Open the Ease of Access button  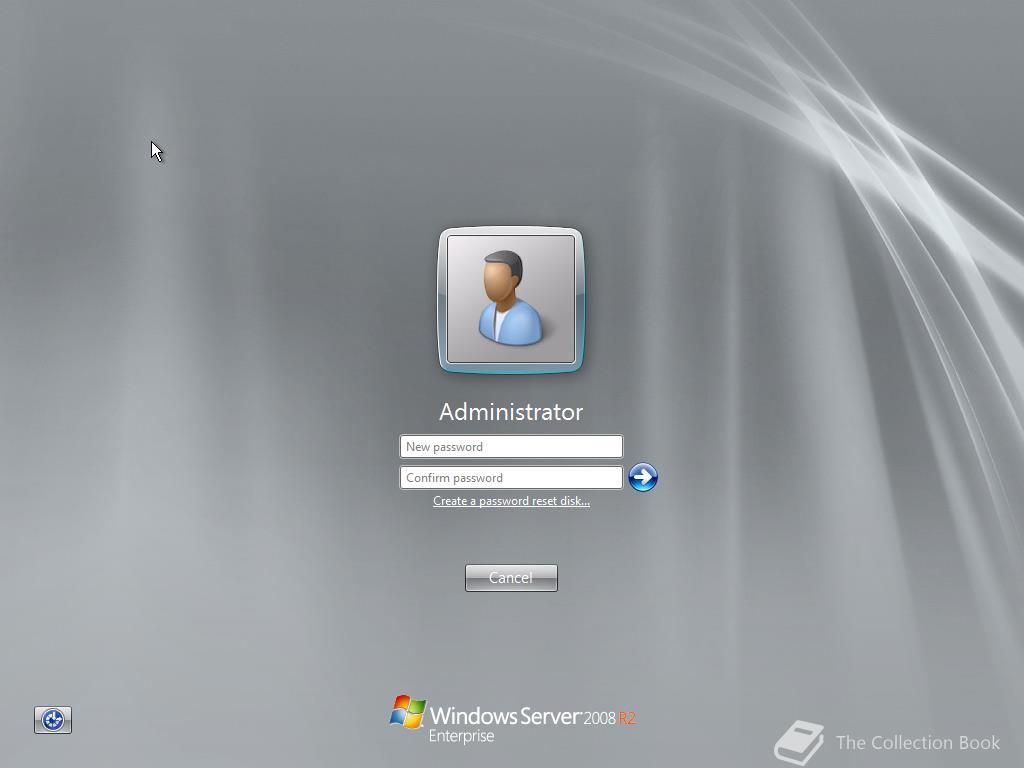tap(53, 720)
